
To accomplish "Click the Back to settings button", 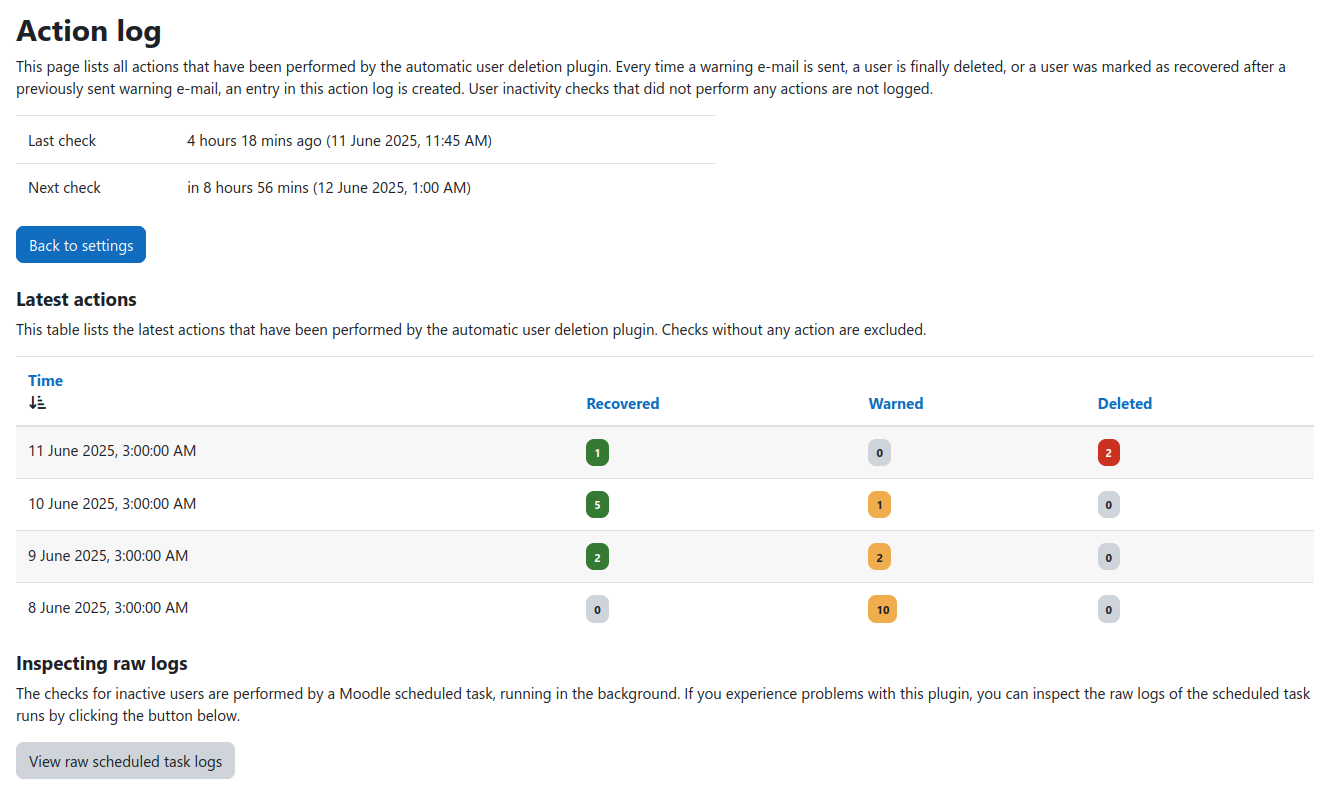I will click(x=81, y=245).
